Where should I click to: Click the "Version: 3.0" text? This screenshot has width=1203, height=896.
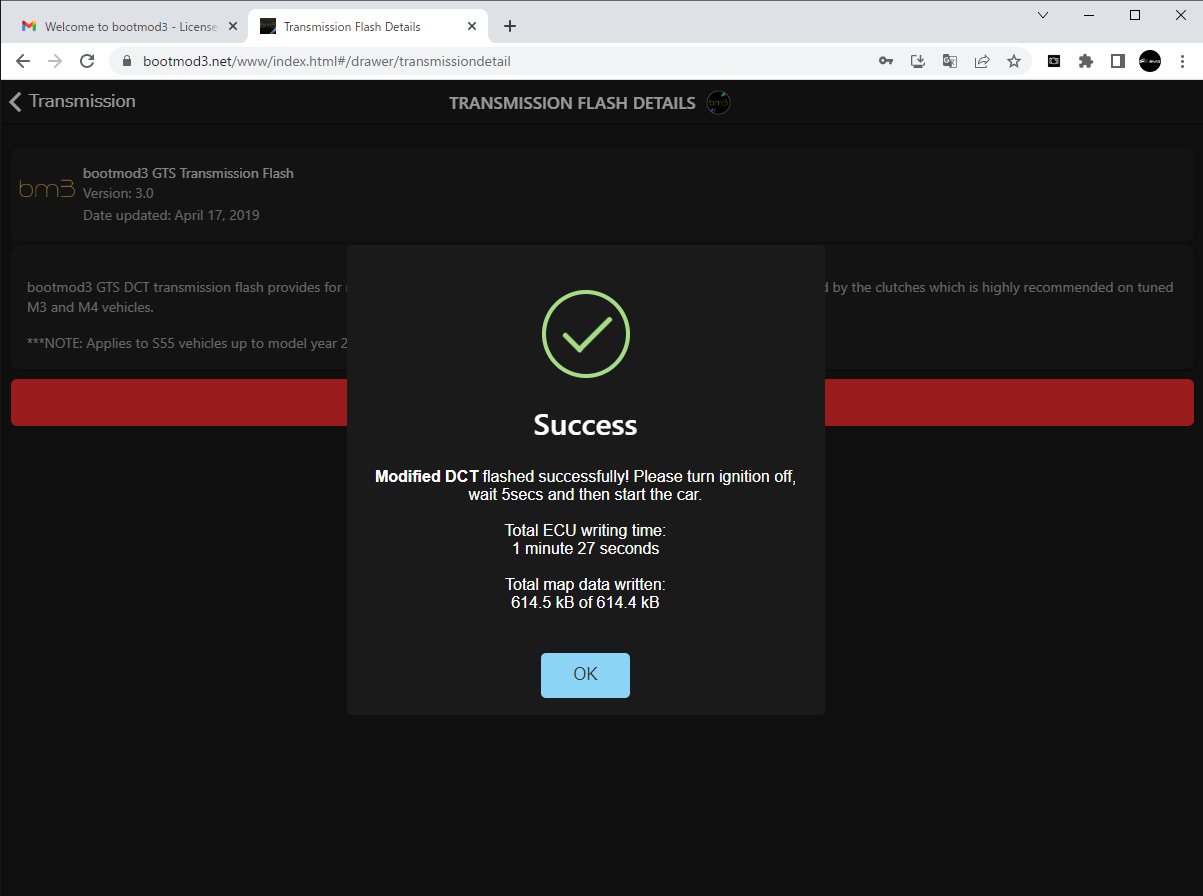pyautogui.click(x=118, y=193)
